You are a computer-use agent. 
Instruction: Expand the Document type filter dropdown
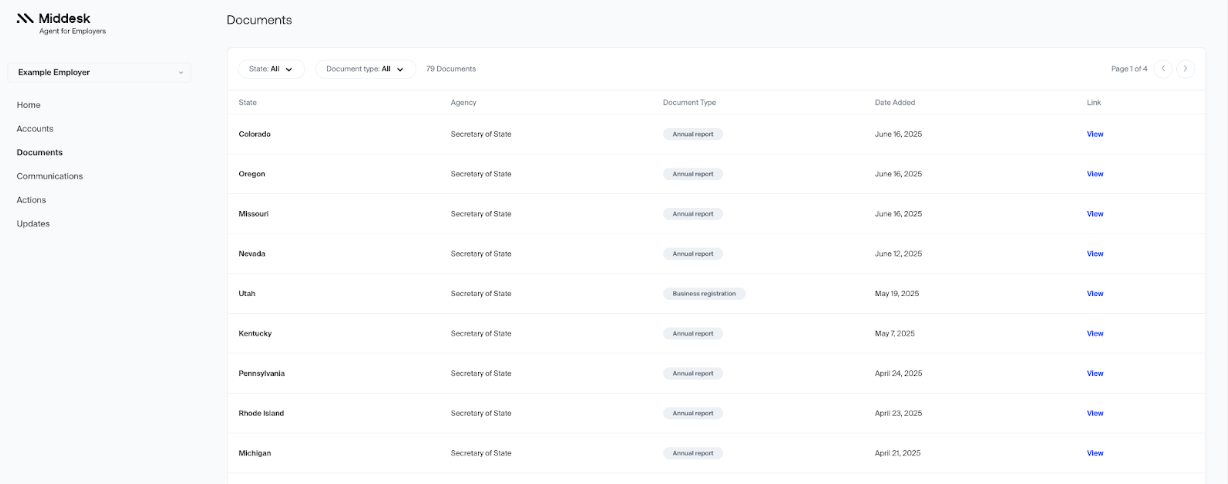point(365,69)
